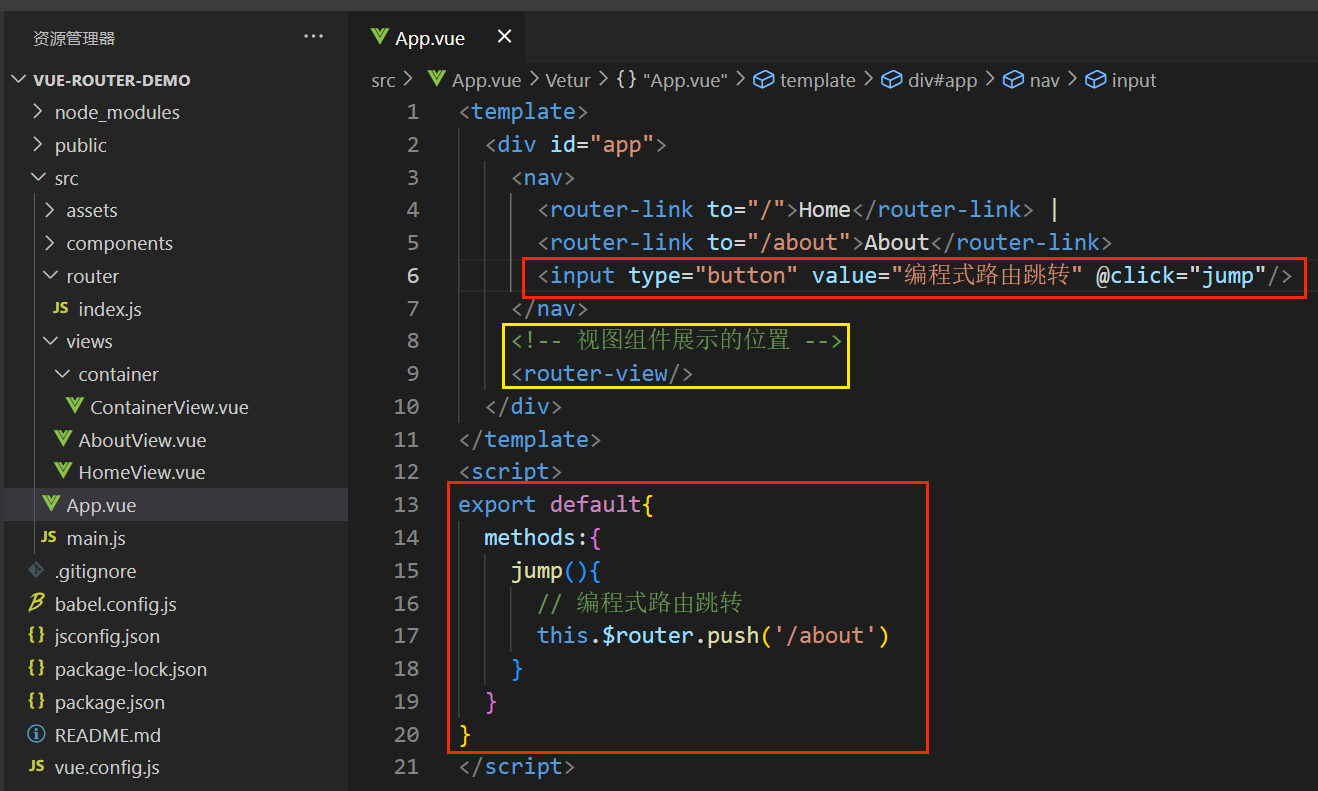The image size is (1318, 791).
Task: Click the input breadcrumb segment
Action: (1120, 80)
